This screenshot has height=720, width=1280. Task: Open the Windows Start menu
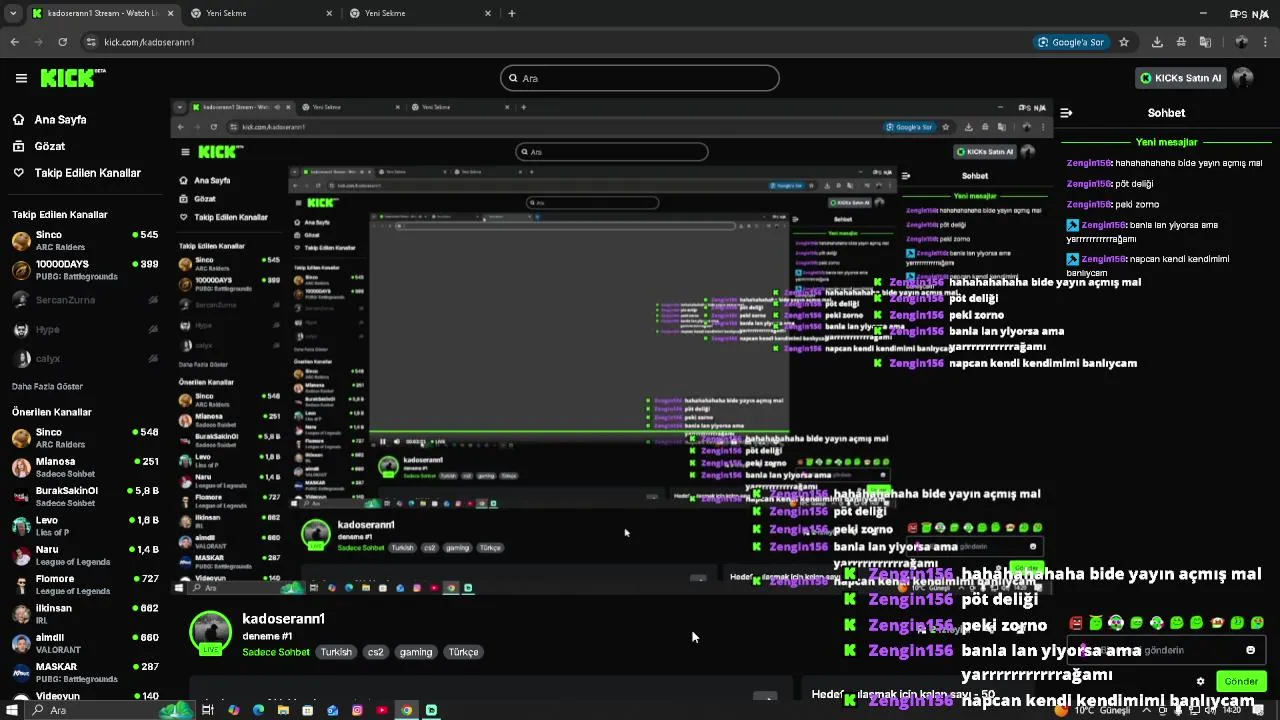[x=12, y=710]
